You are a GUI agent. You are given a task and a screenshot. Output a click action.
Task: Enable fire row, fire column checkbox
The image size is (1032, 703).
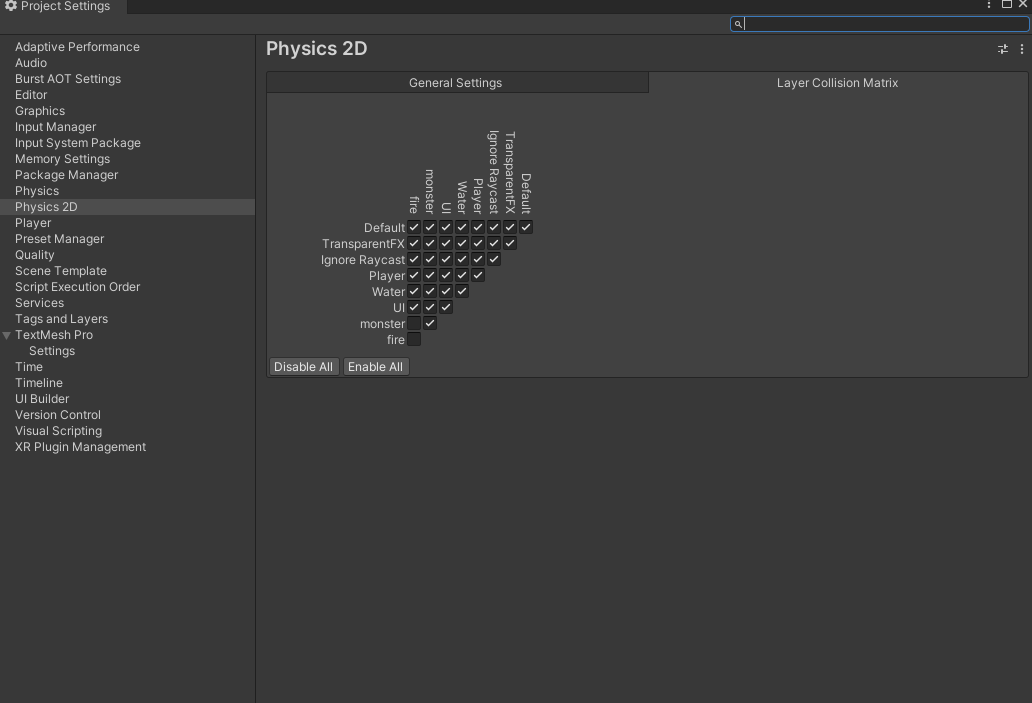point(414,340)
